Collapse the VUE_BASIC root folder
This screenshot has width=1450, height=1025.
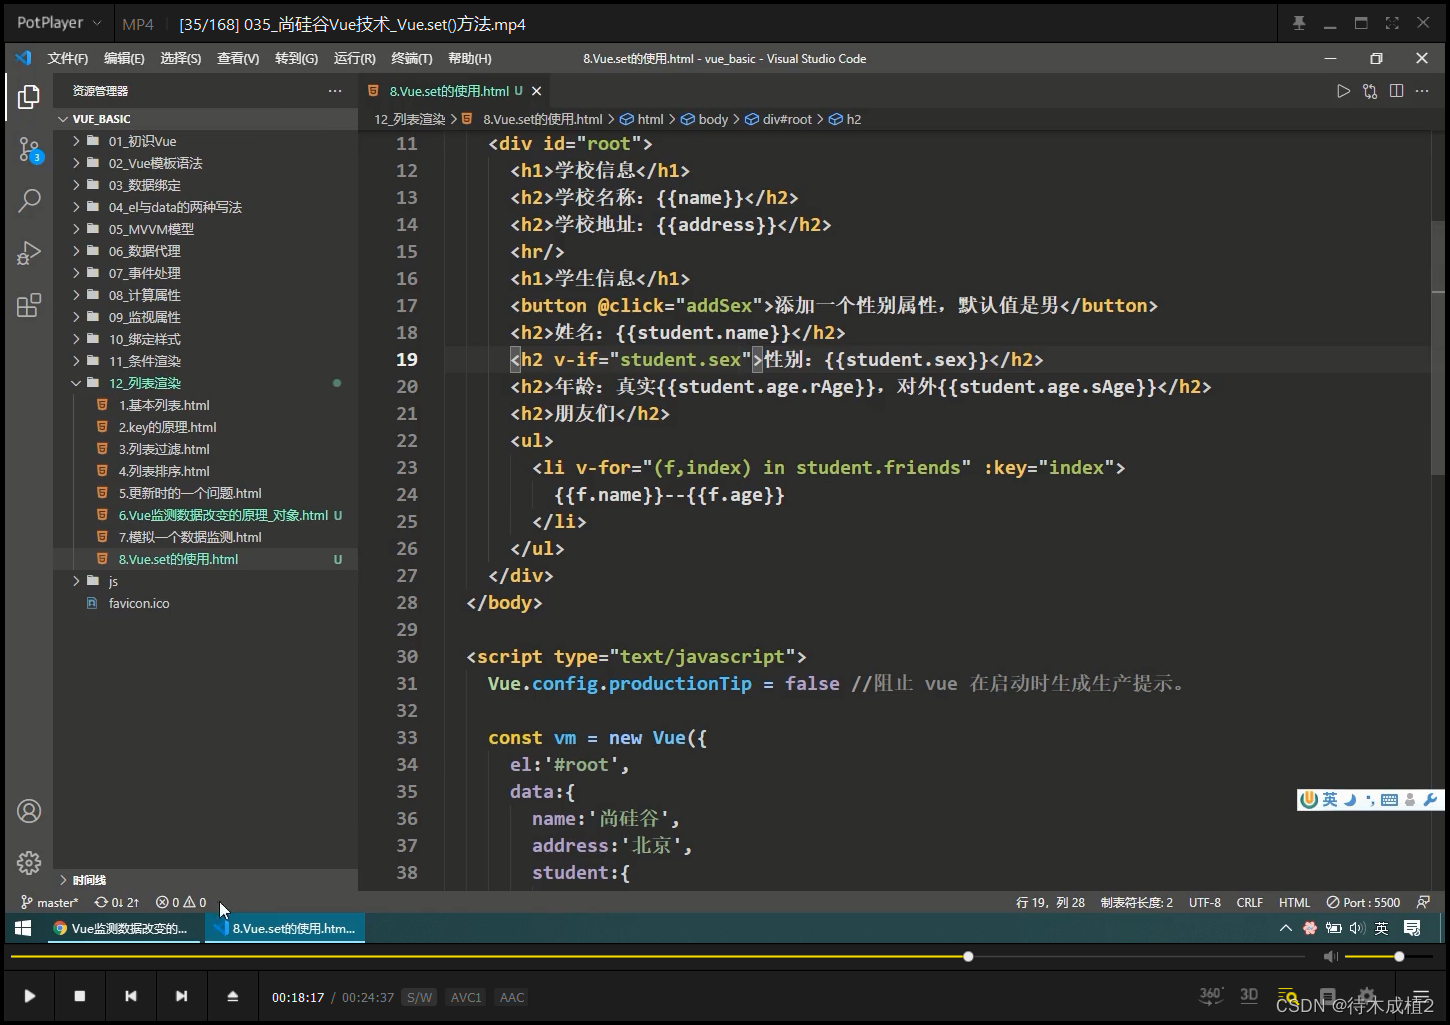coord(63,119)
